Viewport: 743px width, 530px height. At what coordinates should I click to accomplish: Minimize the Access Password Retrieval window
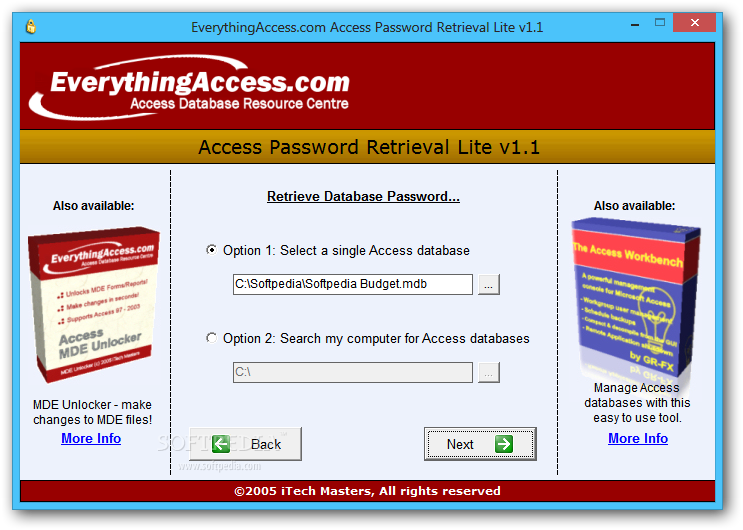pyautogui.click(x=635, y=23)
